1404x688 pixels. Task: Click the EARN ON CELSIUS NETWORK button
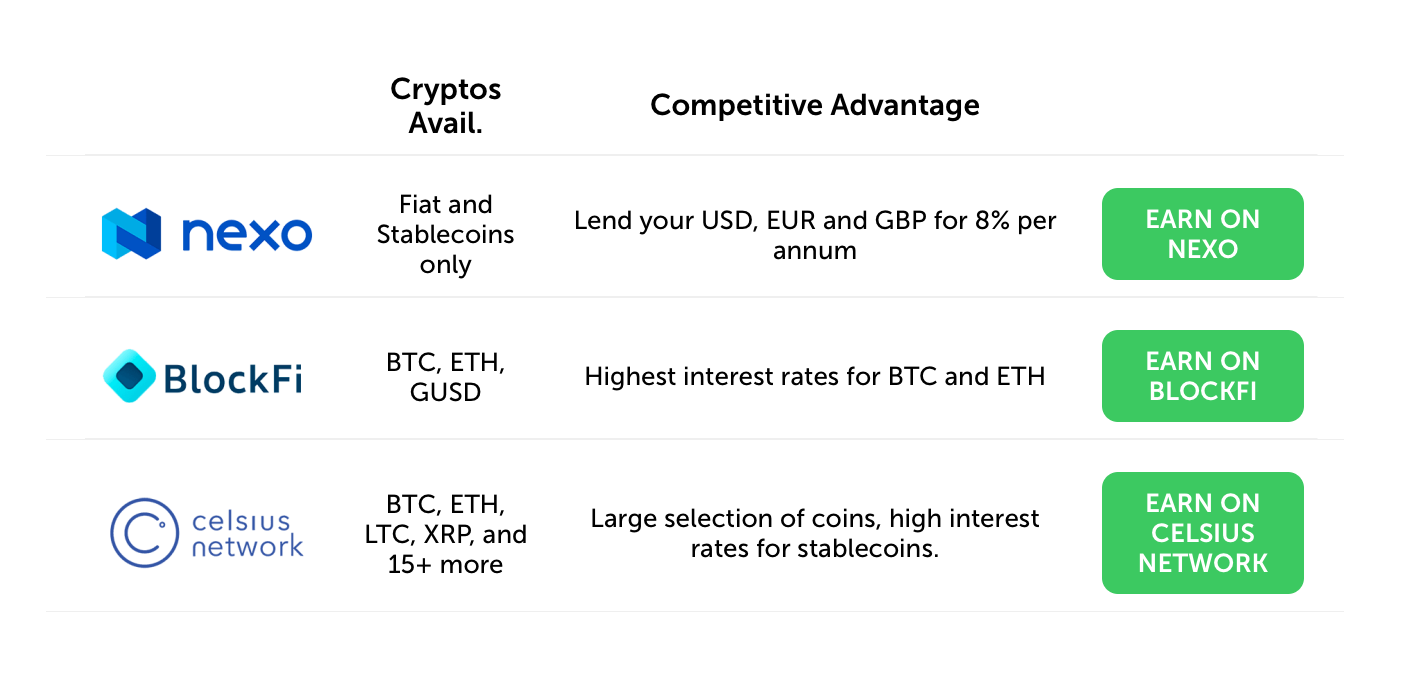(1202, 532)
